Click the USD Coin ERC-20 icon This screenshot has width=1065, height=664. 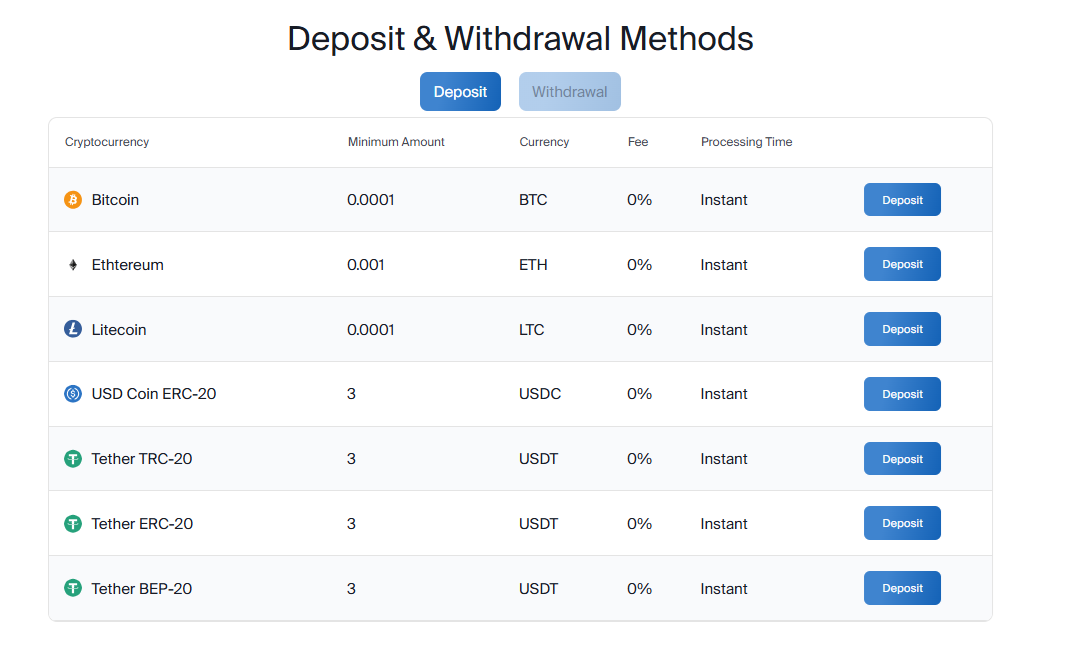coord(73,394)
